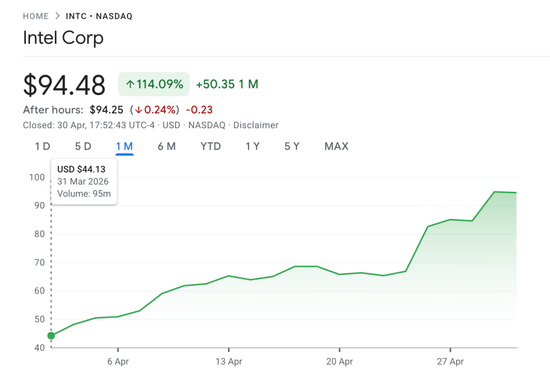
Task: Open the Disclaimer link
Action: [256, 125]
